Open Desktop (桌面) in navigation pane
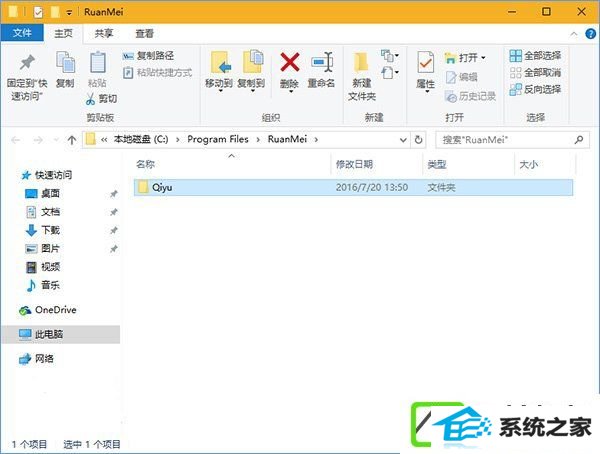 pos(42,193)
